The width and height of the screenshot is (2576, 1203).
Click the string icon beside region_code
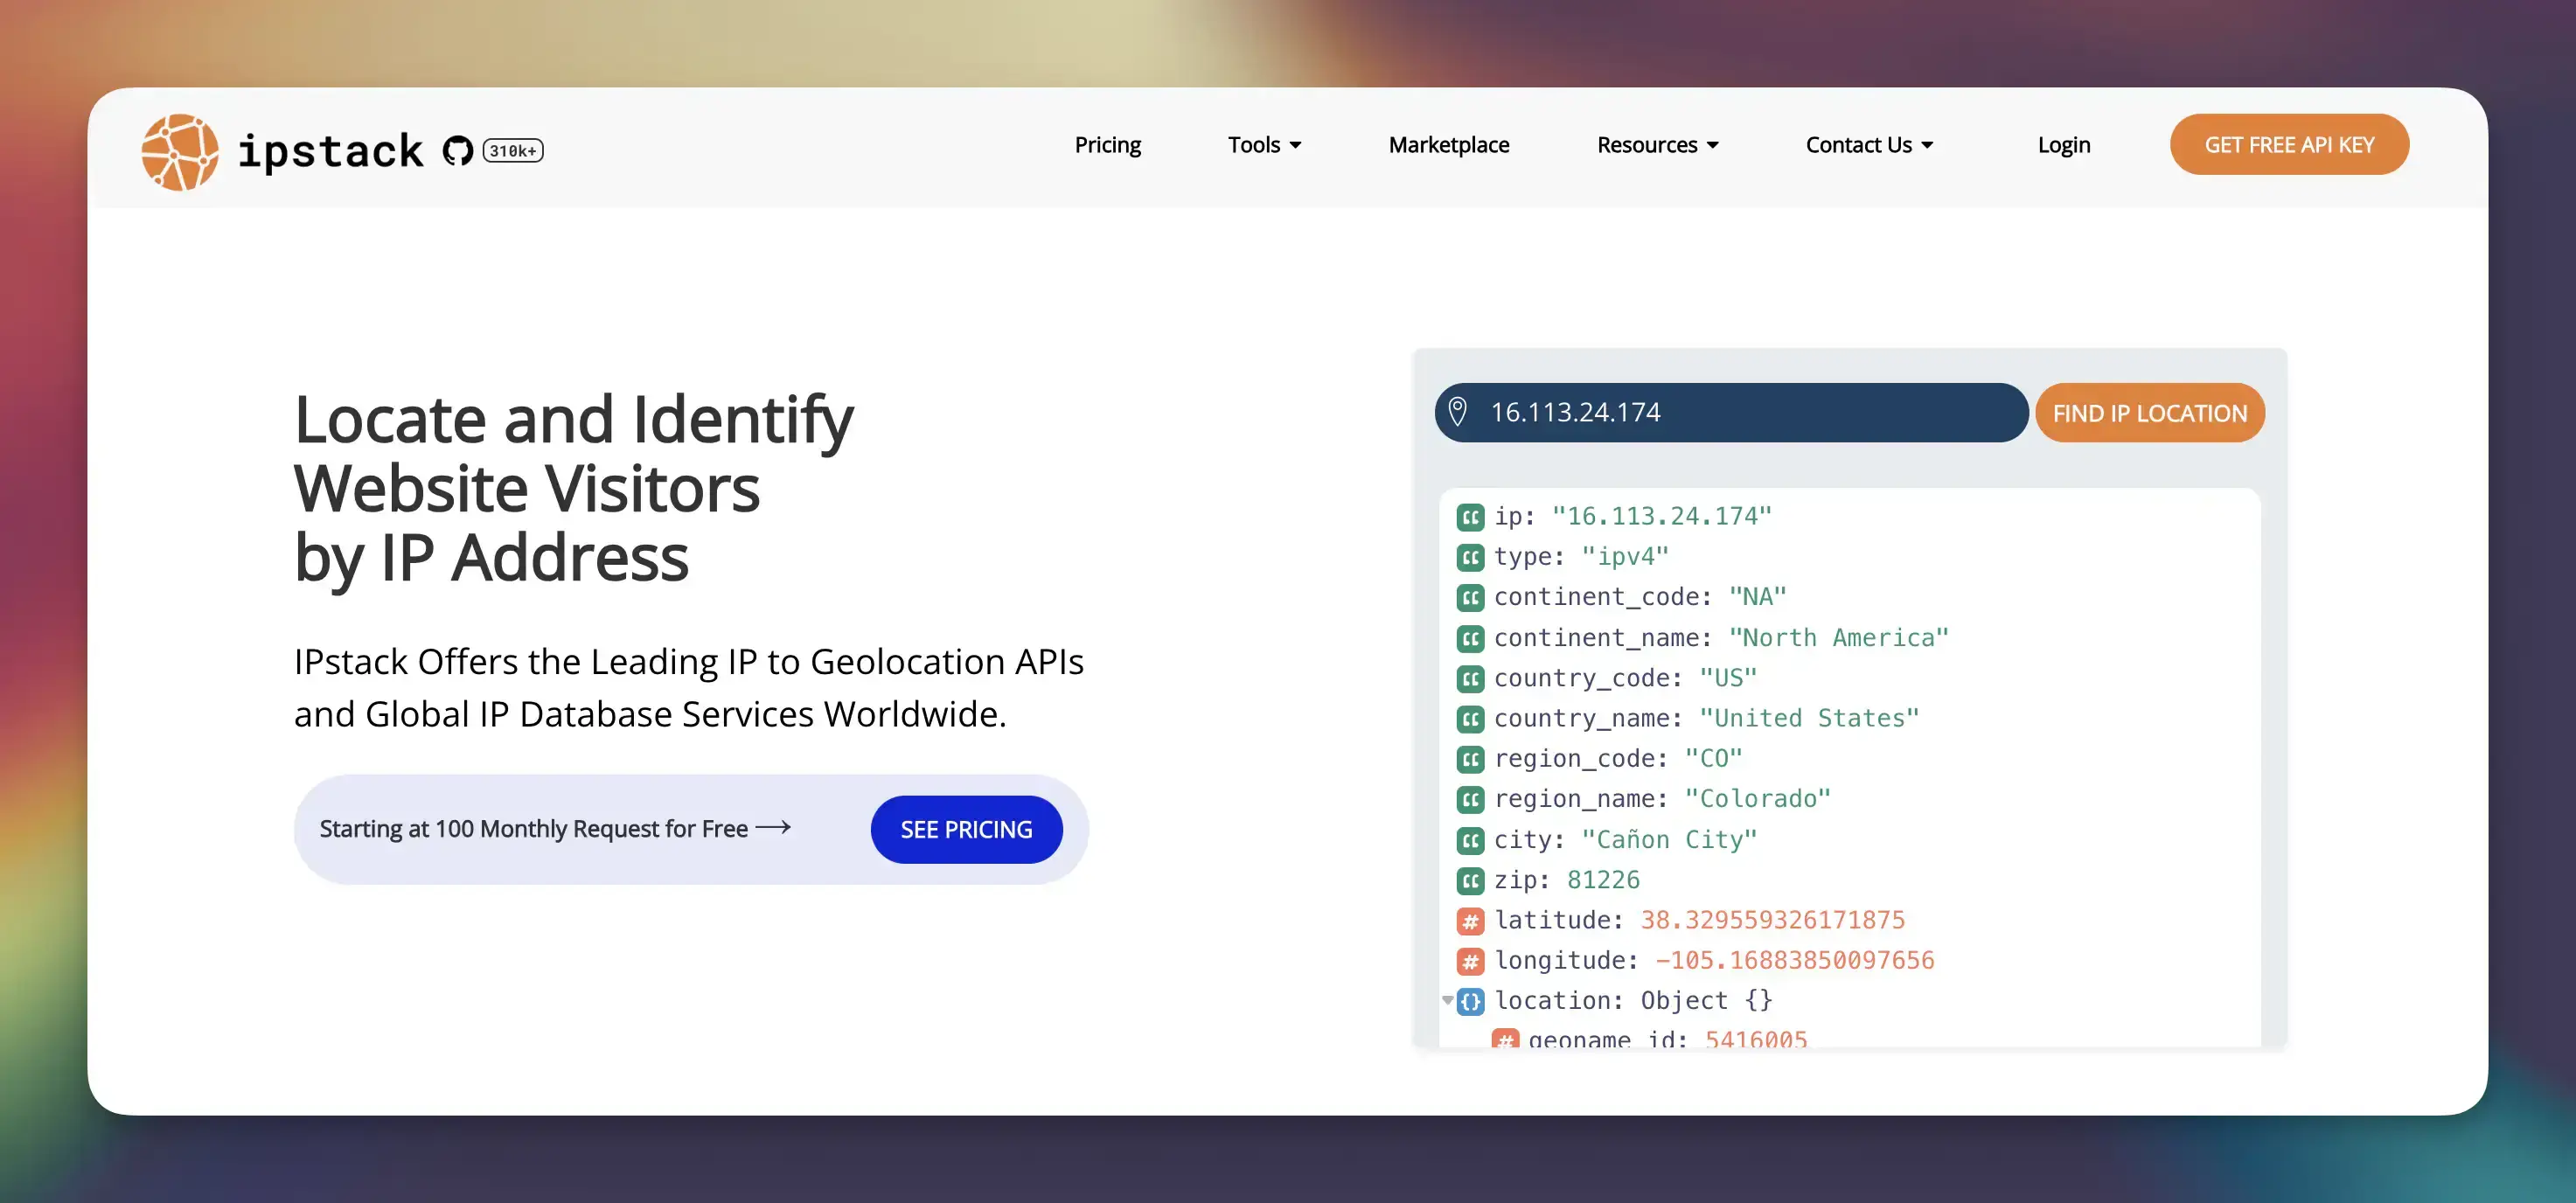[x=1470, y=759]
